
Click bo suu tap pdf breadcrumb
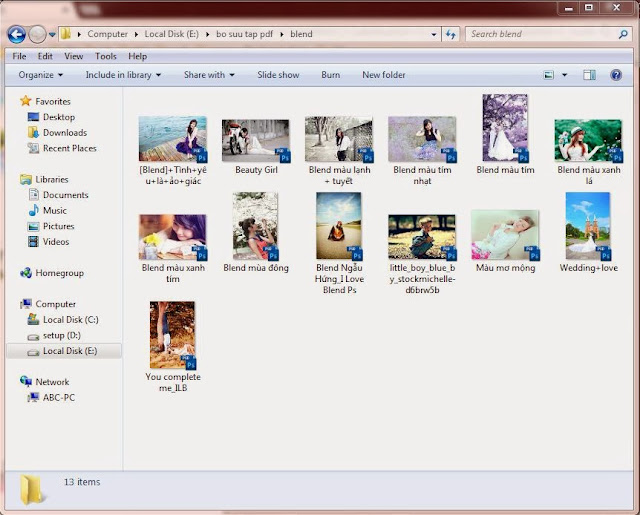pyautogui.click(x=244, y=34)
